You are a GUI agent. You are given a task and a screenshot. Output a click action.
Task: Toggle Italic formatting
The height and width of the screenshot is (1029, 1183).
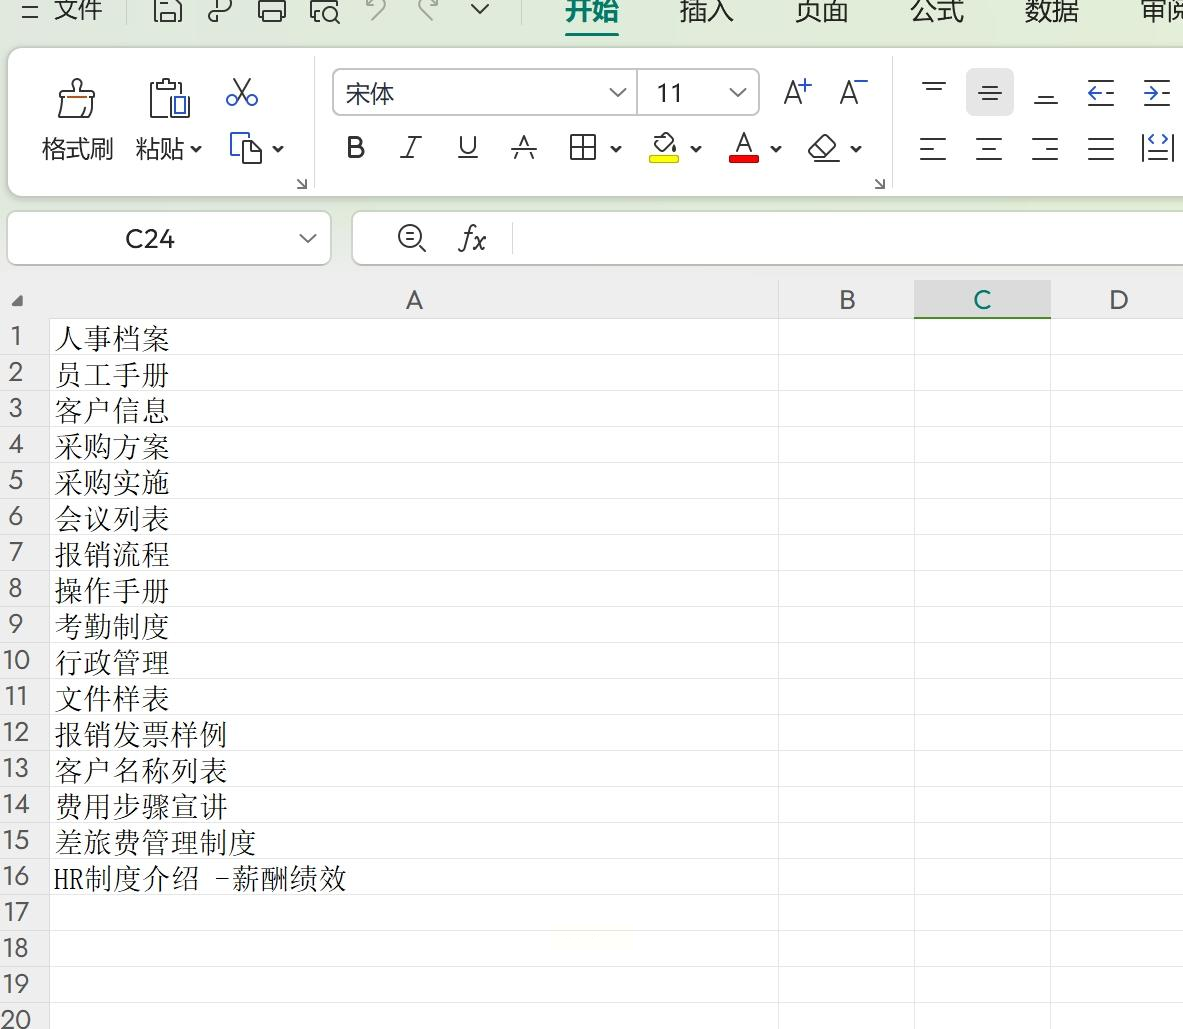coord(411,147)
